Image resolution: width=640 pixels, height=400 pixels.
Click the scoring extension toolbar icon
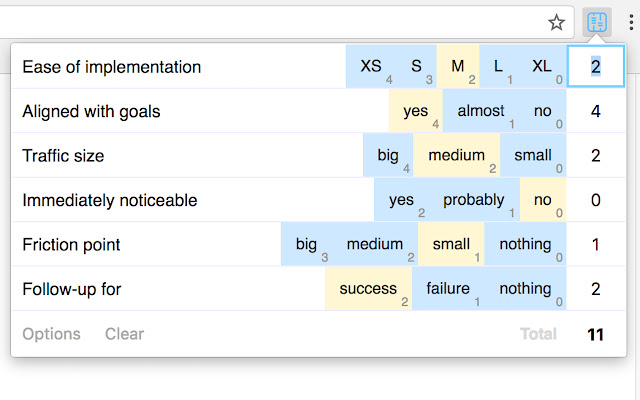[x=596, y=22]
